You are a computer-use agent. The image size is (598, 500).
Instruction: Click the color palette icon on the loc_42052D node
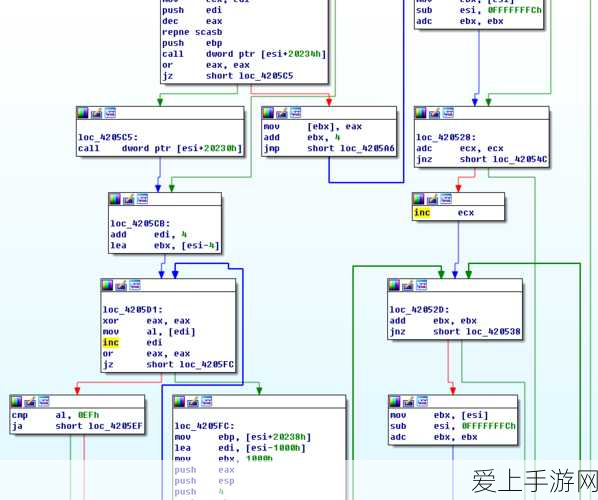pos(394,285)
